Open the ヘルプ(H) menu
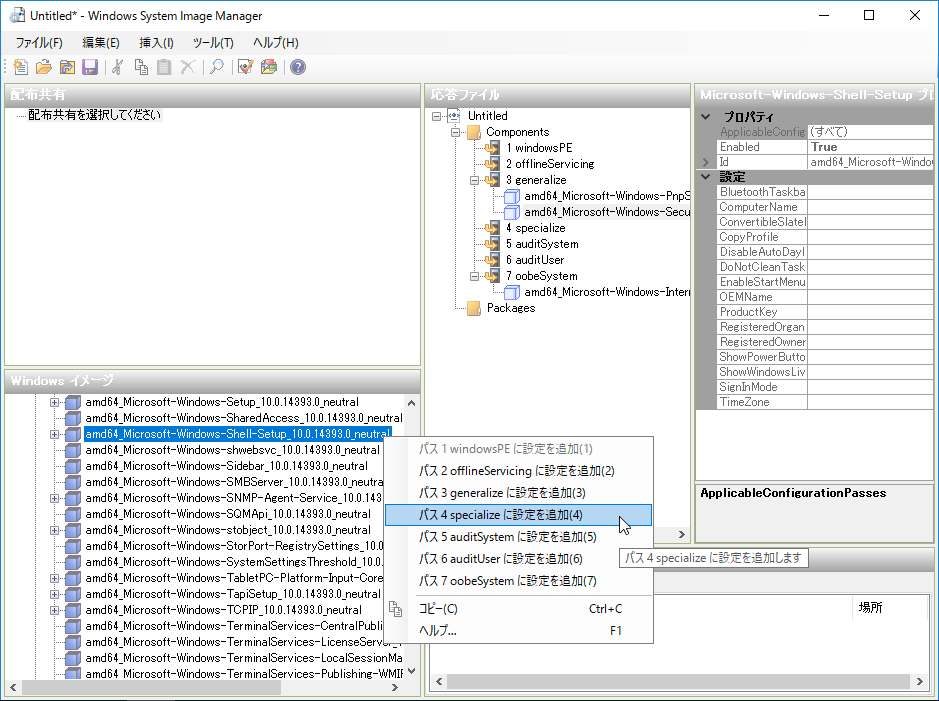 (275, 43)
